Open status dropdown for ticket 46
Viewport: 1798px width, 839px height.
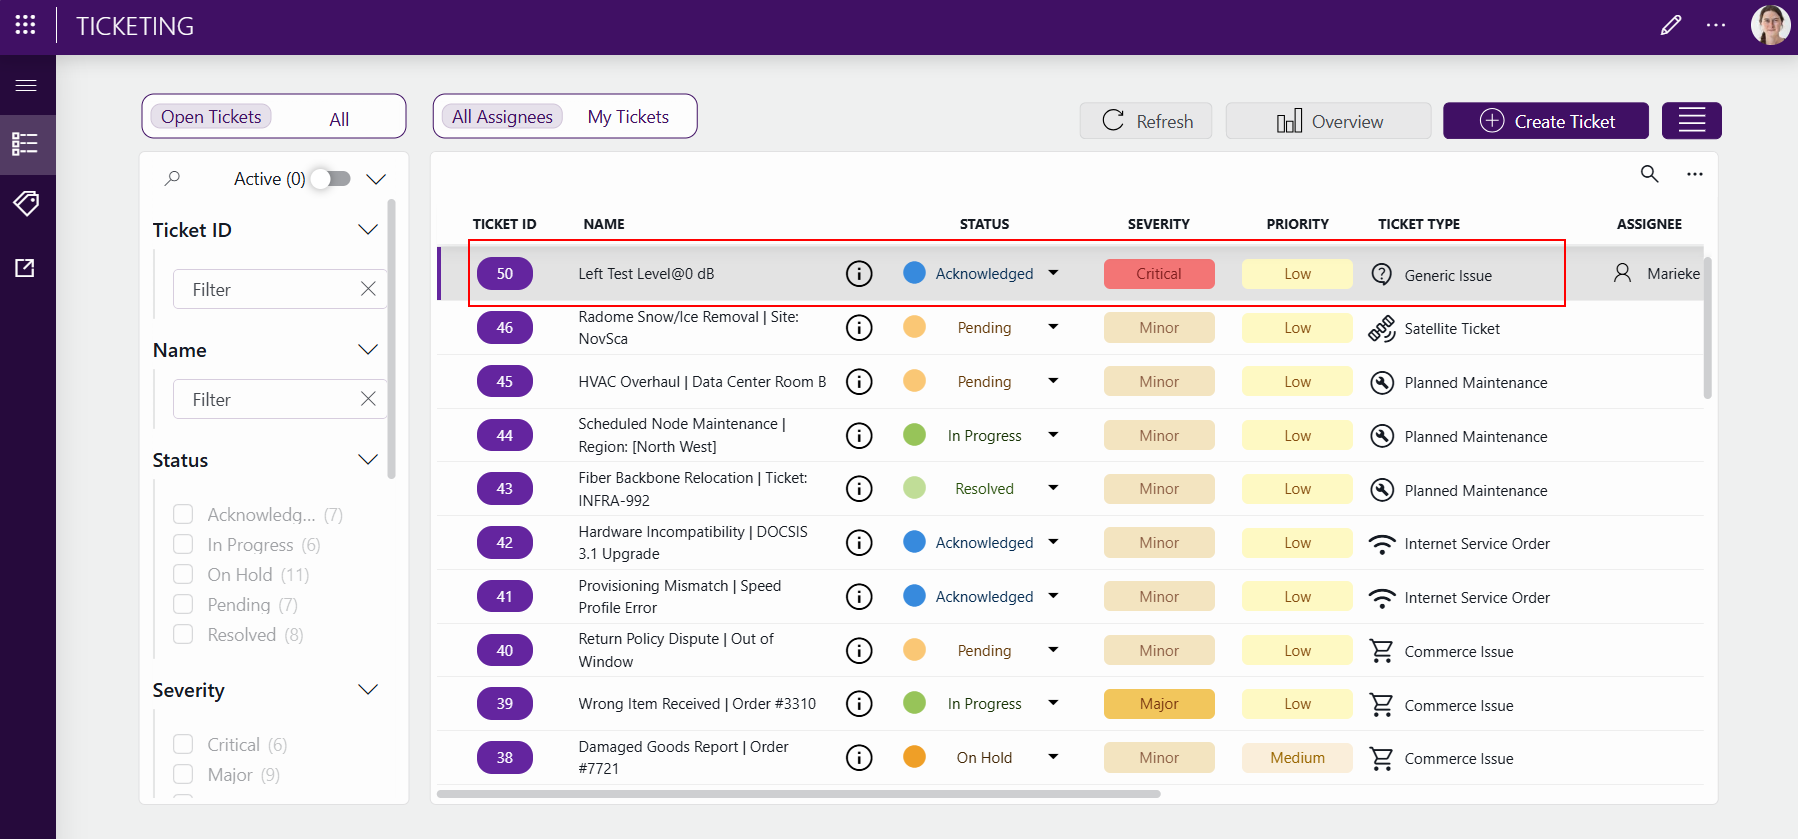(1053, 327)
